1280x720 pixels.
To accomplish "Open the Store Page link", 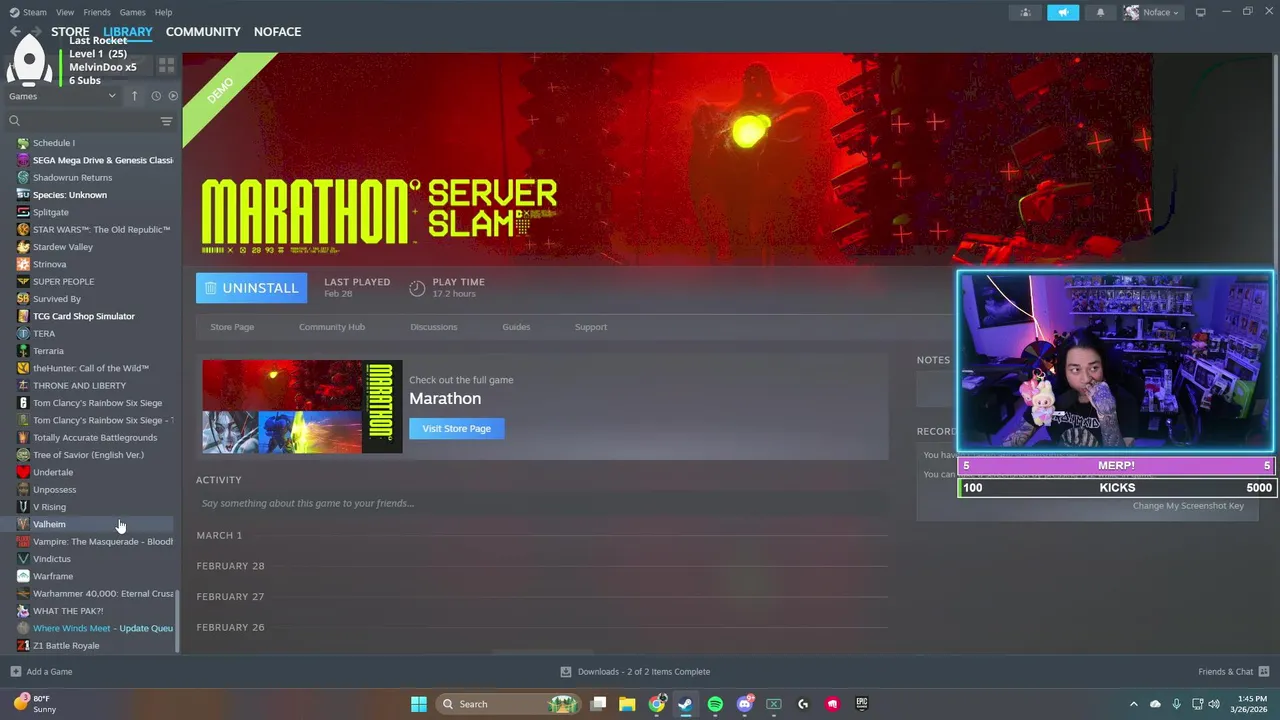I will coord(232,327).
